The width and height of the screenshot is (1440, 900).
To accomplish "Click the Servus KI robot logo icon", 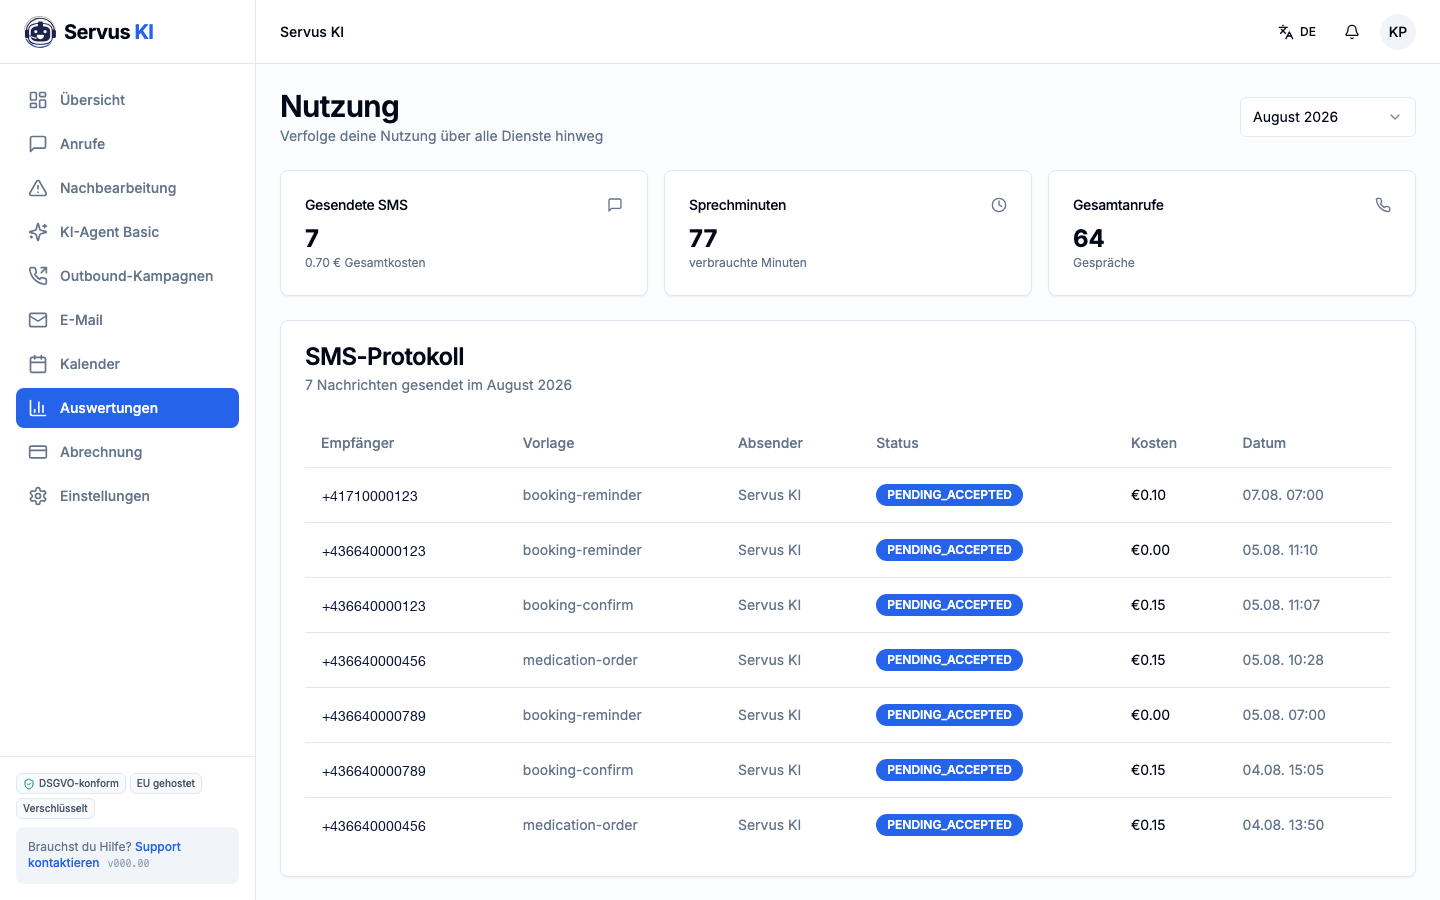I will (40, 32).
